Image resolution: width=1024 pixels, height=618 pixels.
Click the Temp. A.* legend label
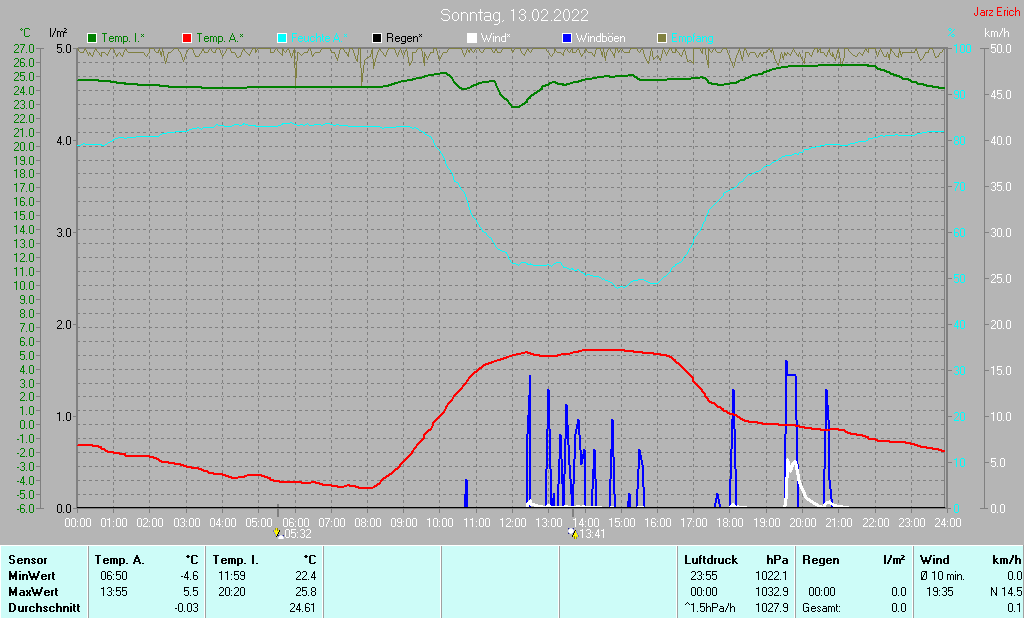pyautogui.click(x=220, y=38)
